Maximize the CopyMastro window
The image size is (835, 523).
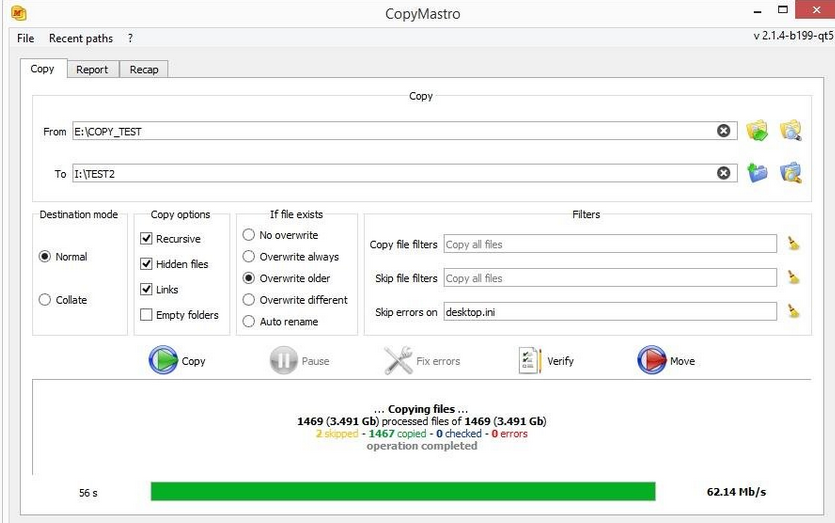pos(783,10)
